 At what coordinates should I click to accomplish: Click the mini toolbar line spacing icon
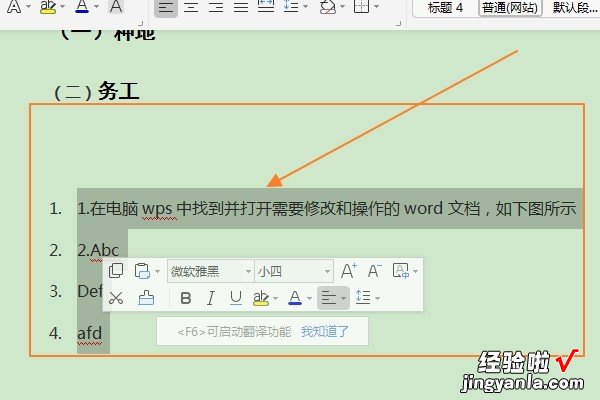tap(363, 297)
